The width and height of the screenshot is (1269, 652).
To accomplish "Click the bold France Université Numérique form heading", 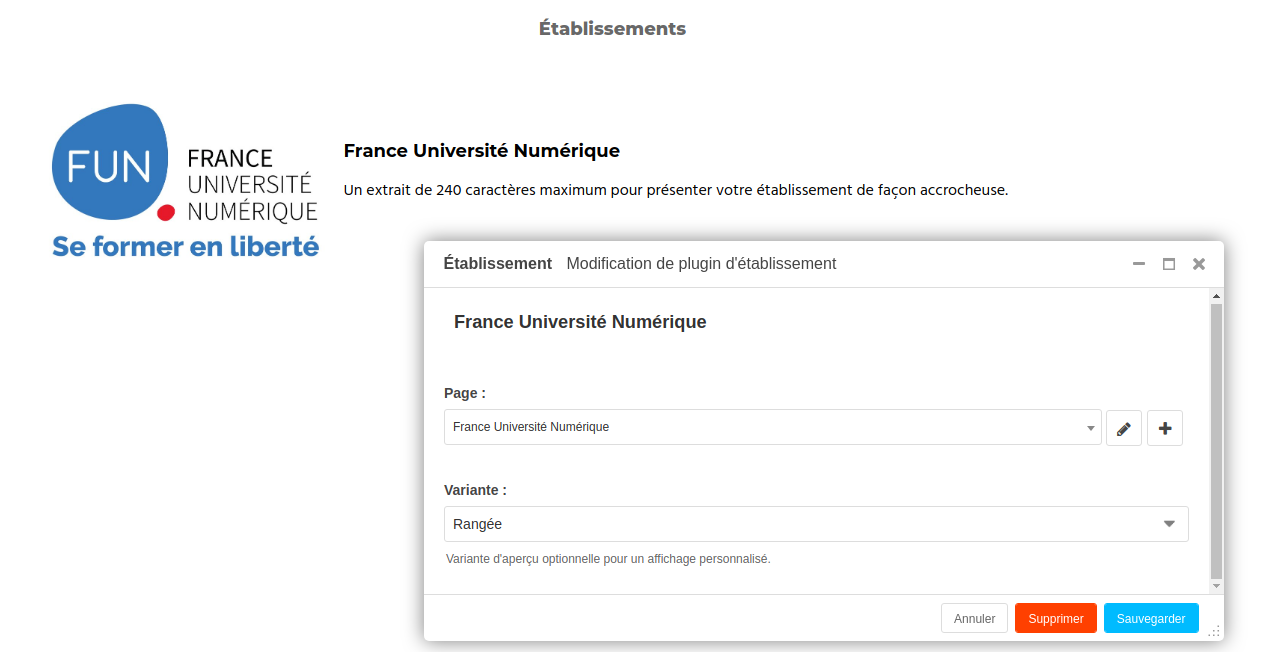I will pyautogui.click(x=580, y=322).
